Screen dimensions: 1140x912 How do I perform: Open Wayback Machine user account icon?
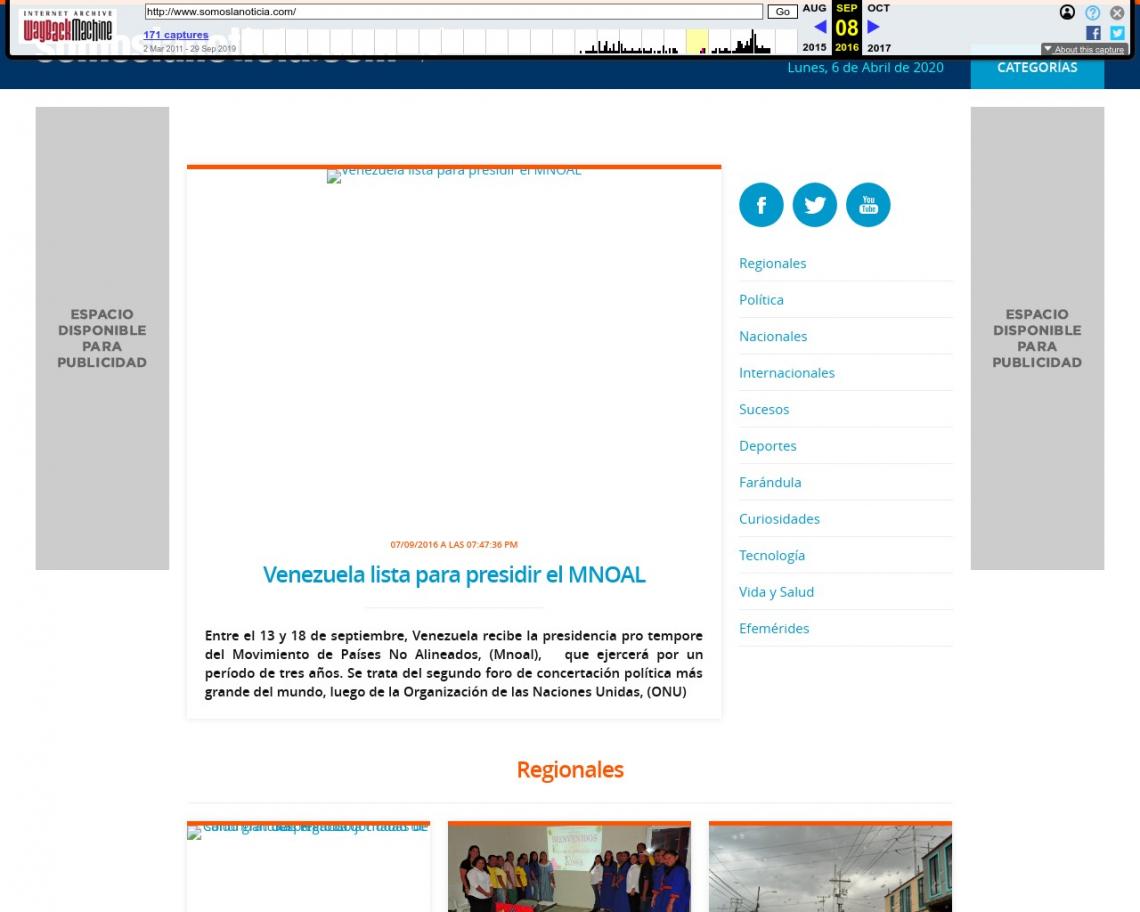(1067, 12)
